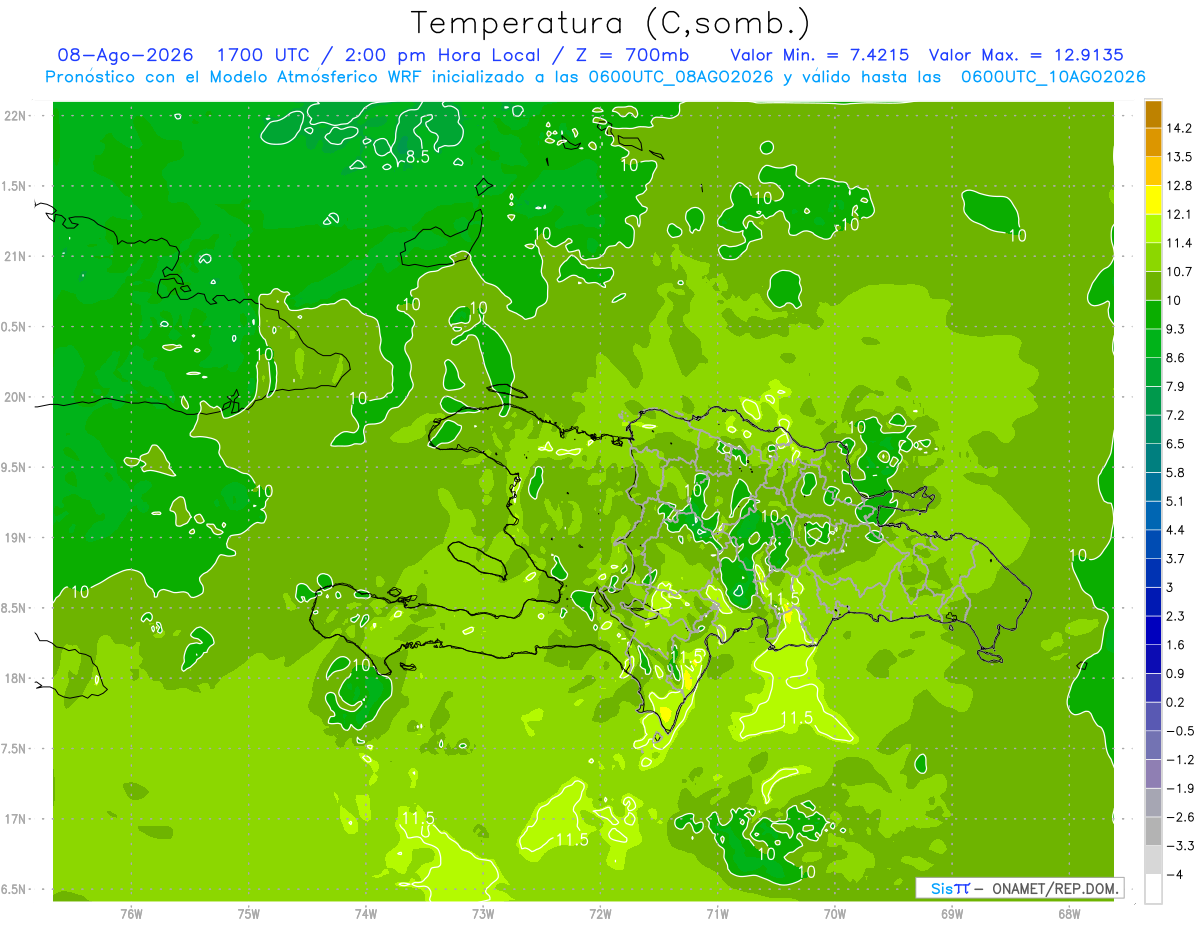Image resolution: width=1200 pixels, height=927 pixels.
Task: Click the "18N" latitude axis label
Action: 16,679
